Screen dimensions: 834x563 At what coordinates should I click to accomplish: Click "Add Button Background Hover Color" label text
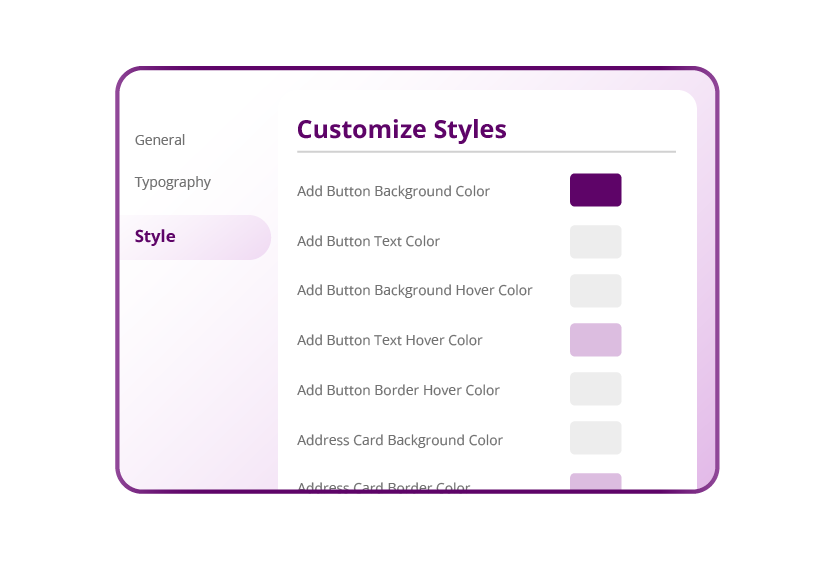point(414,290)
